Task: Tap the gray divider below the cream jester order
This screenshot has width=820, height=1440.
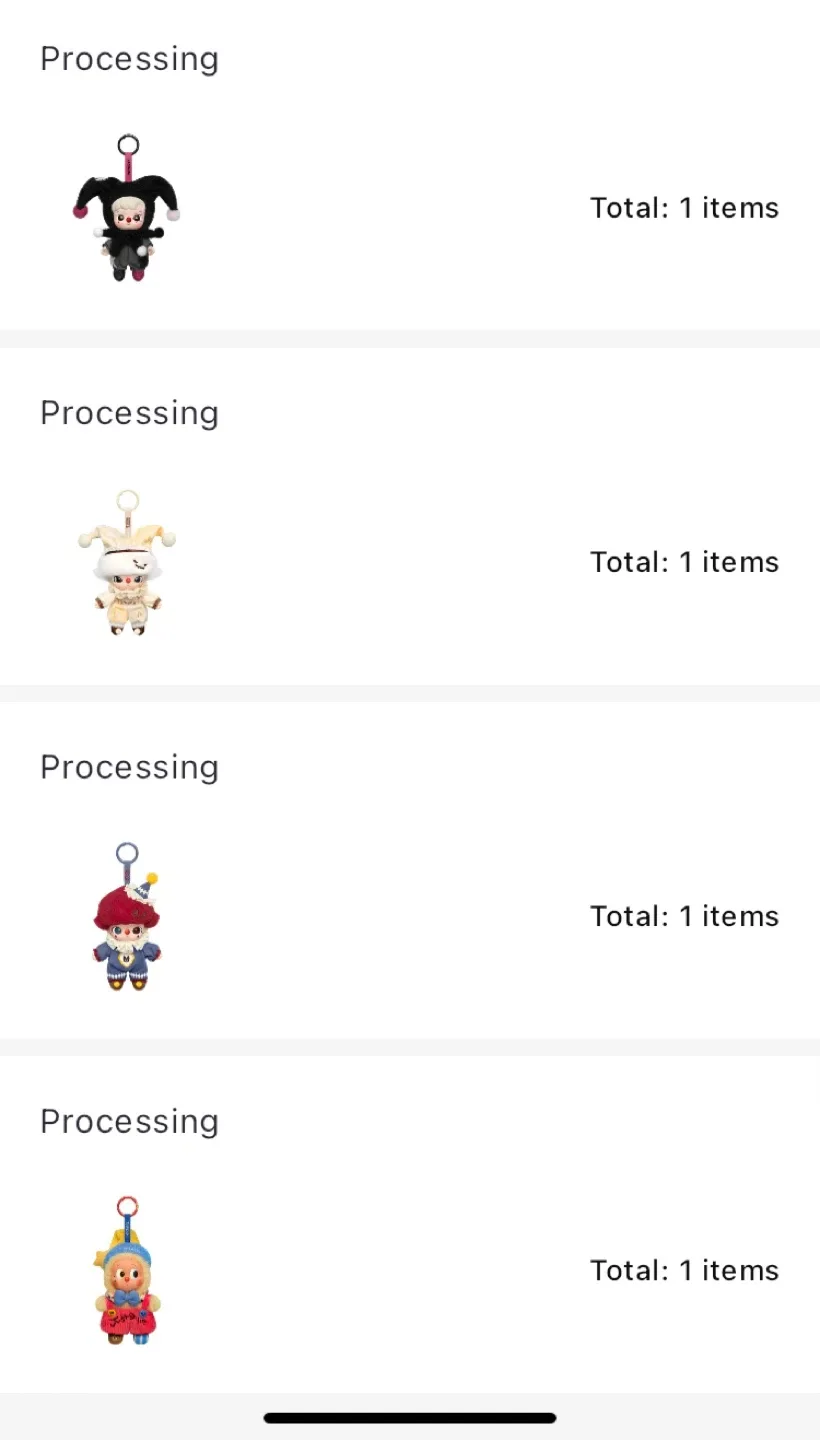Action: (x=410, y=693)
